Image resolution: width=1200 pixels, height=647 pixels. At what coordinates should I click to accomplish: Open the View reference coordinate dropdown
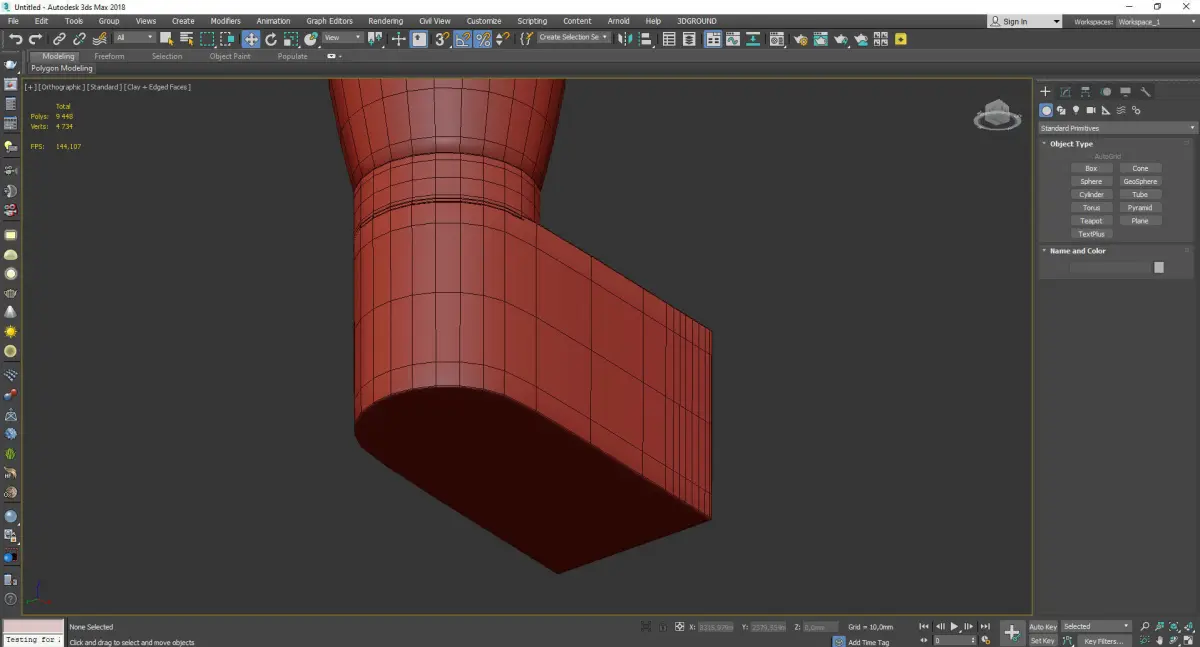[342, 38]
